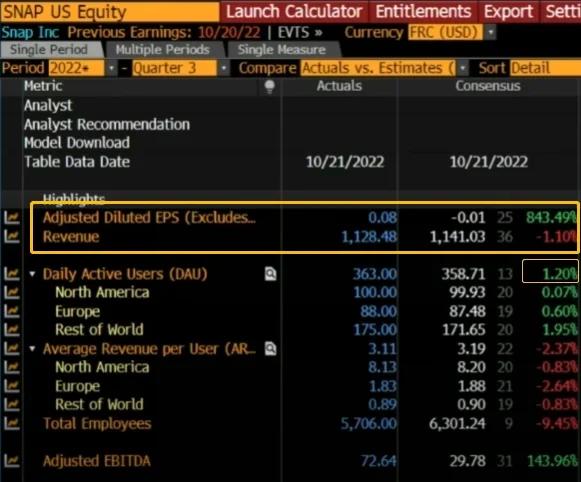Image resolution: width=581 pixels, height=482 pixels.
Task: Click the Compare Actuals vs. Estimates field
Action: click(378, 68)
